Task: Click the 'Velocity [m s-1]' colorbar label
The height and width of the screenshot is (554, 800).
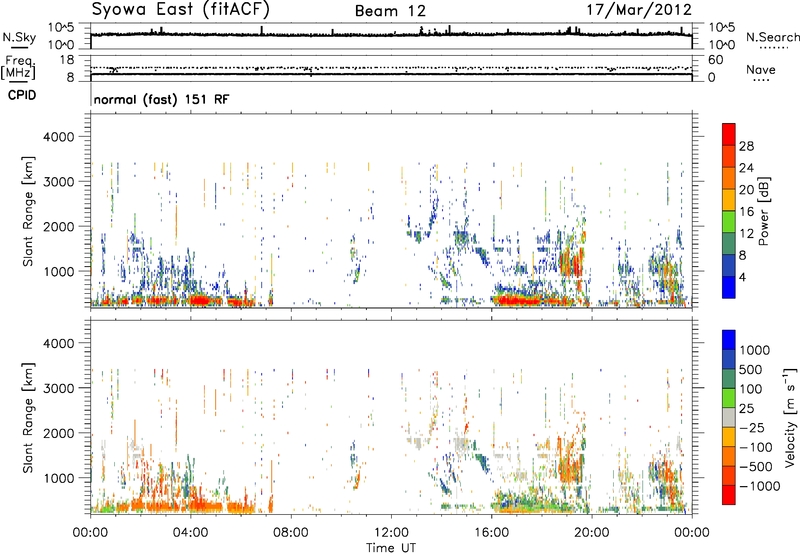Action: 790,417
